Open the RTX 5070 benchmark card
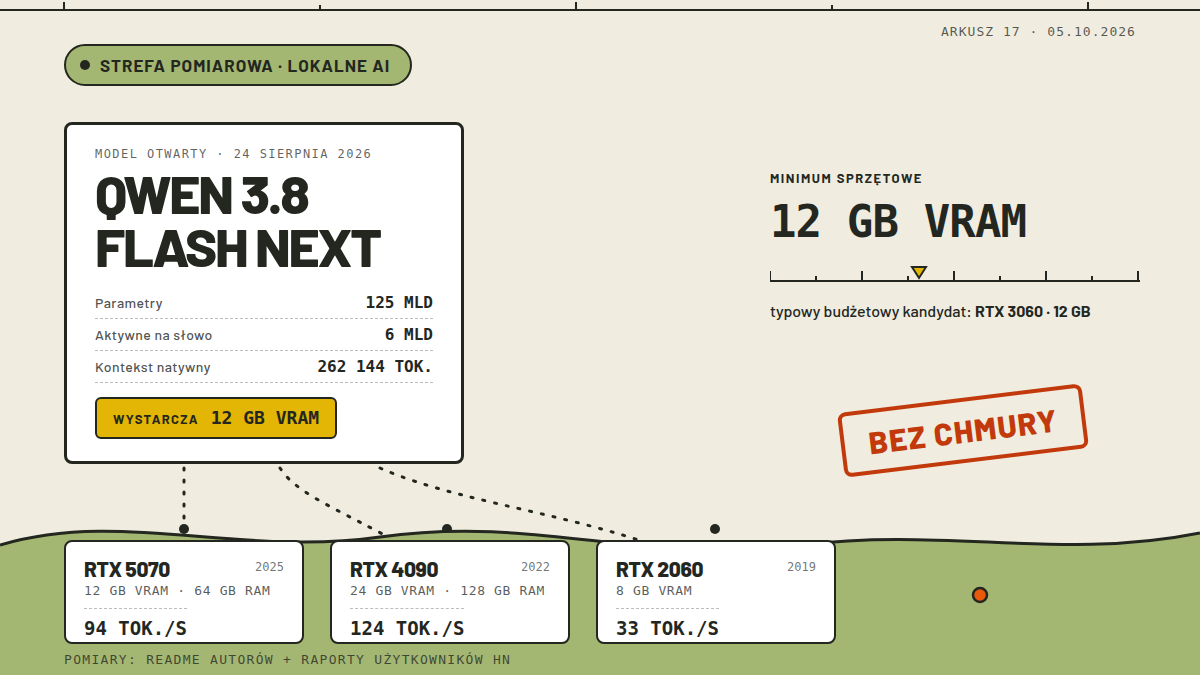The height and width of the screenshot is (675, 1200). [x=184, y=592]
